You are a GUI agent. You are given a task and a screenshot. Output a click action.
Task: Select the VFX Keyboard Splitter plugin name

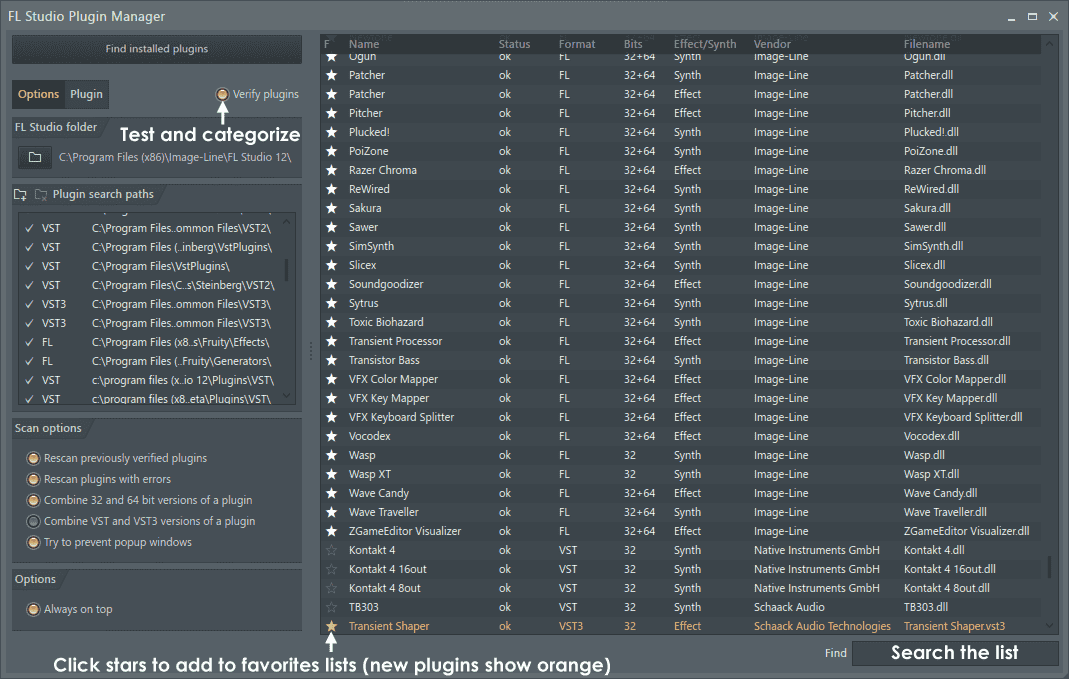[x=402, y=417]
